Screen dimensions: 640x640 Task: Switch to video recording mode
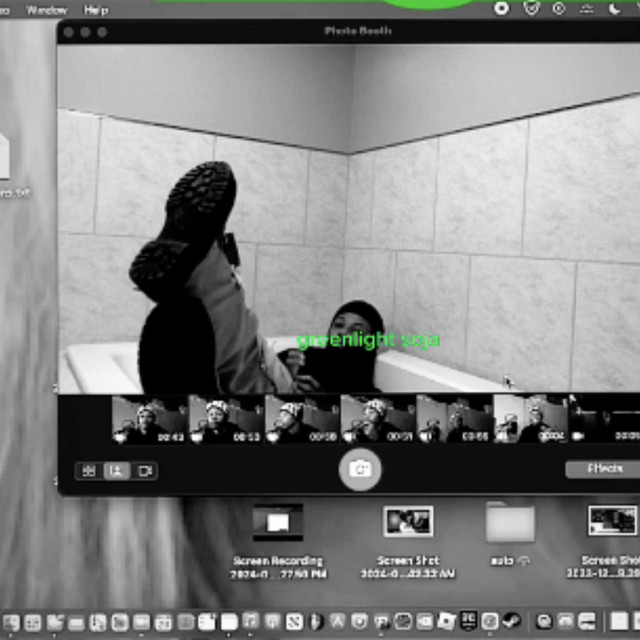(x=145, y=470)
